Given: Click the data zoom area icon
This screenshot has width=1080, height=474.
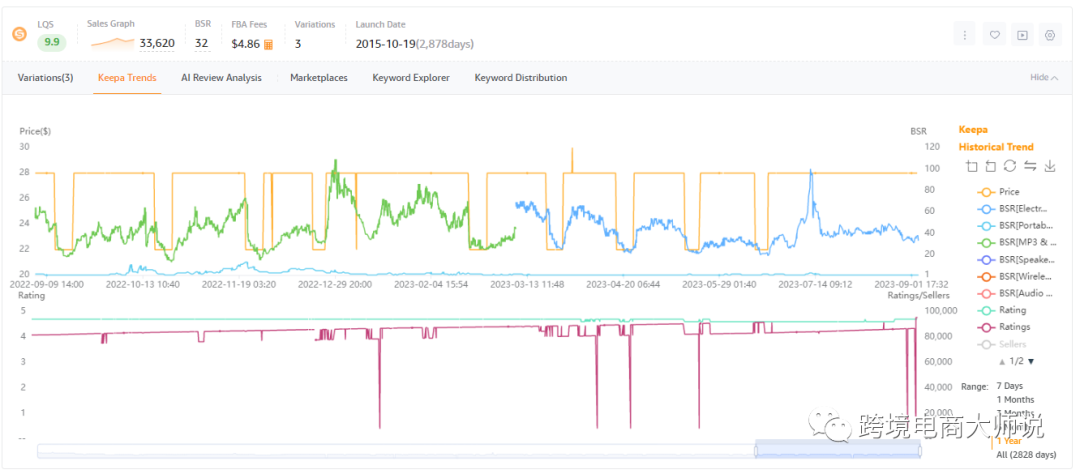Looking at the screenshot, I should click(x=971, y=166).
